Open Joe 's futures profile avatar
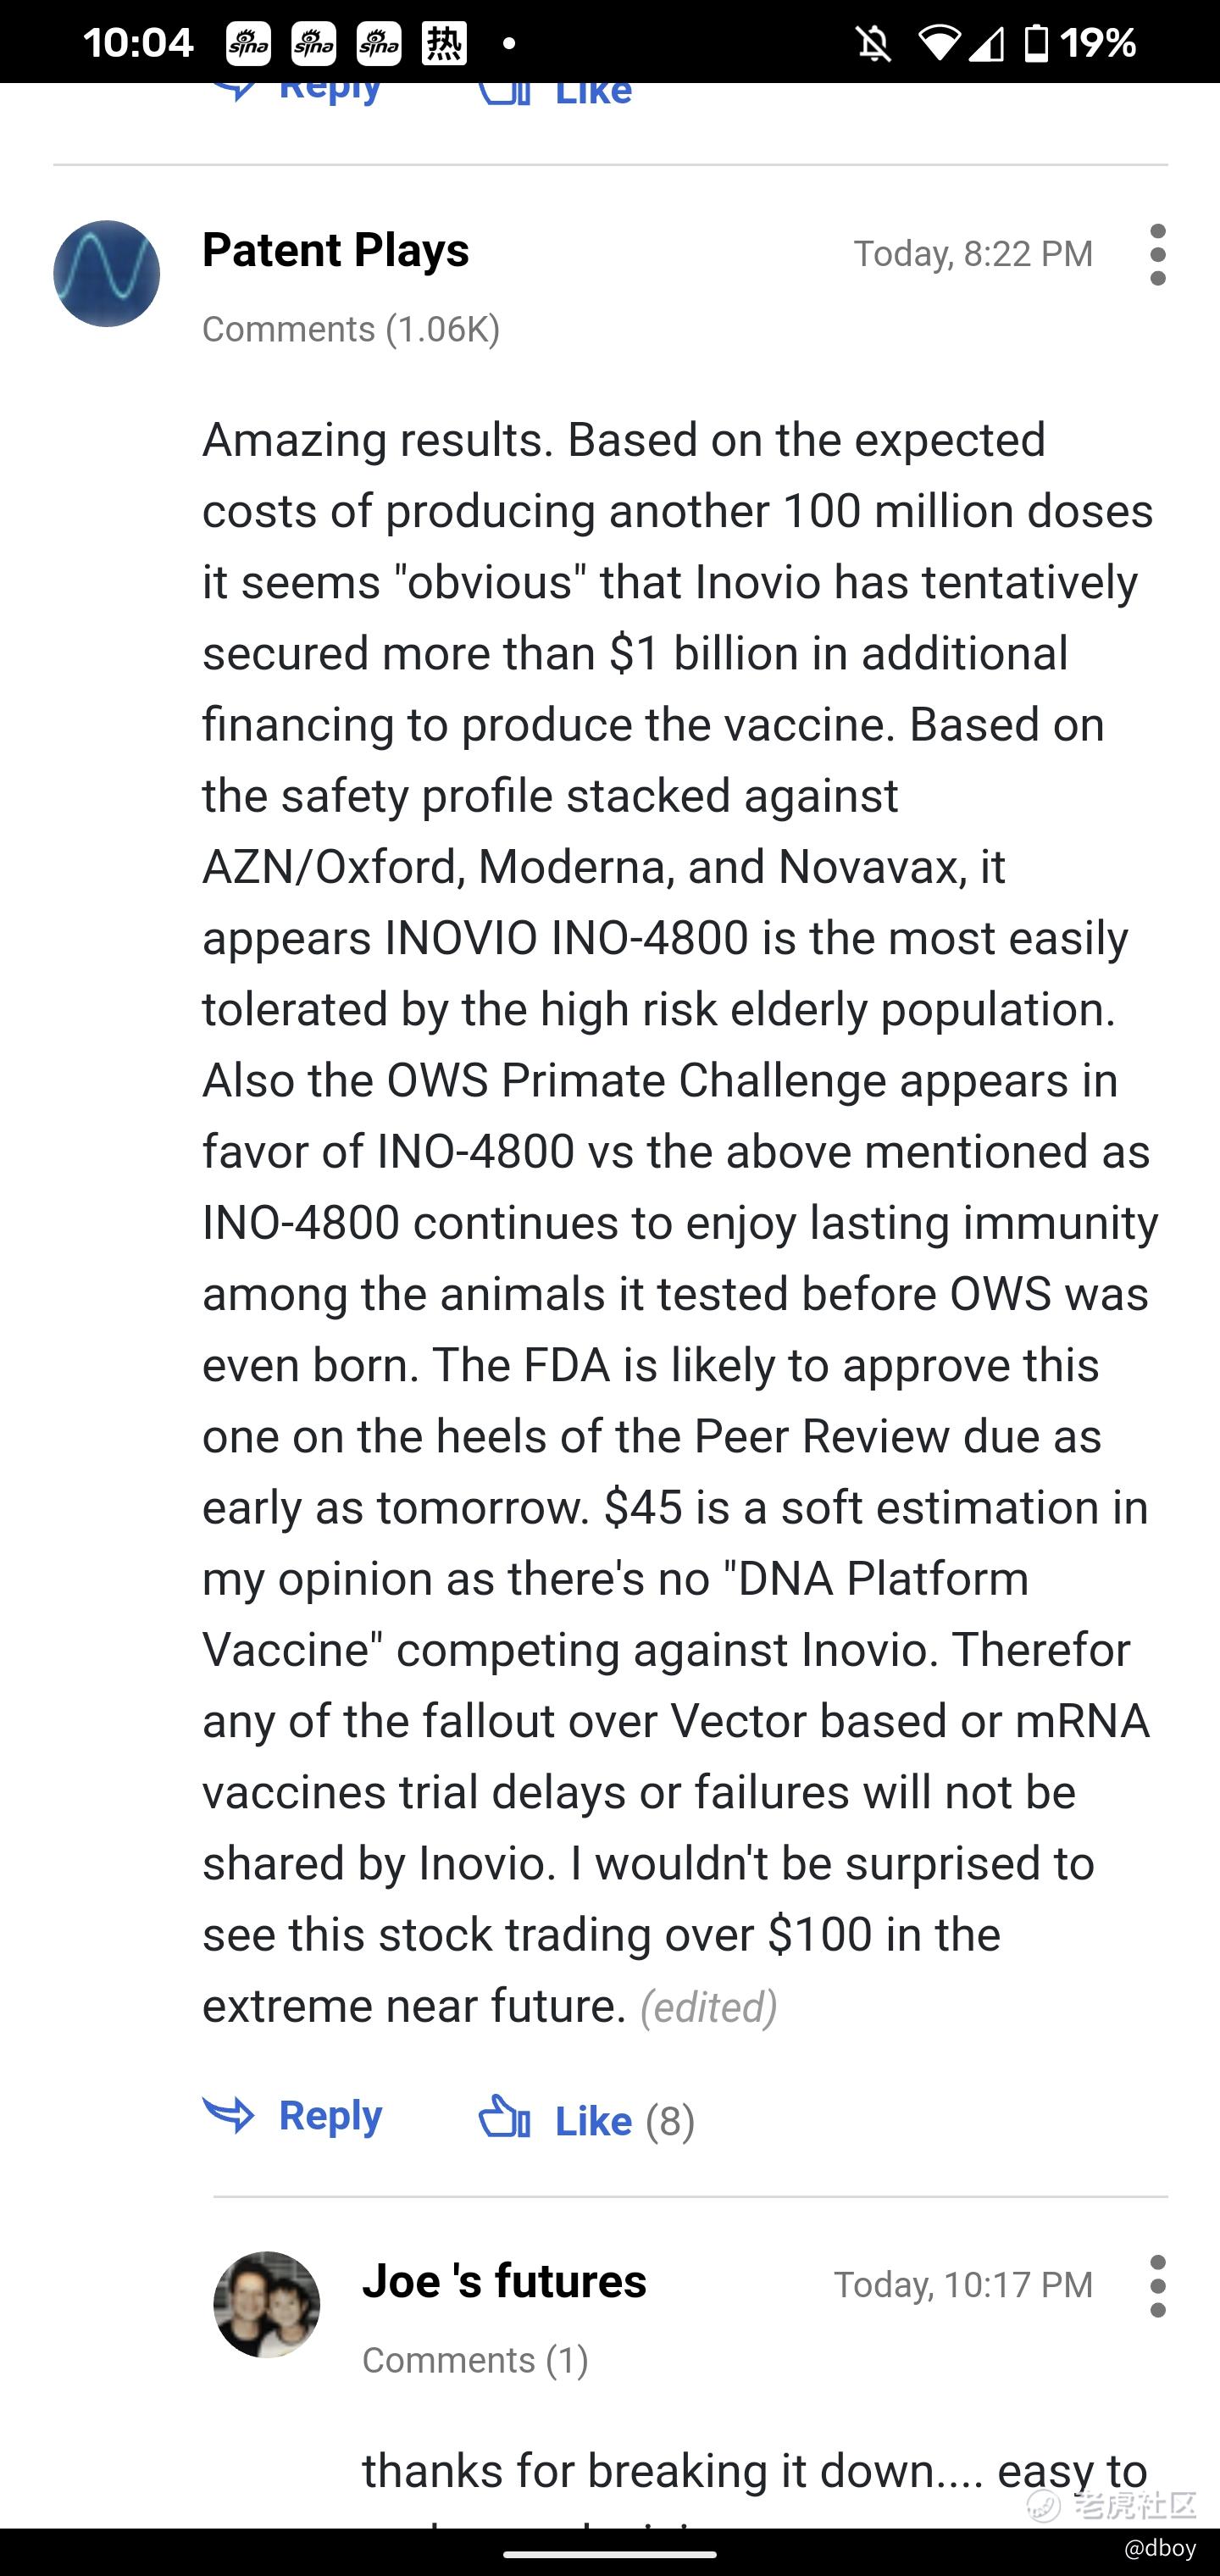1220x2576 pixels. [267, 2304]
